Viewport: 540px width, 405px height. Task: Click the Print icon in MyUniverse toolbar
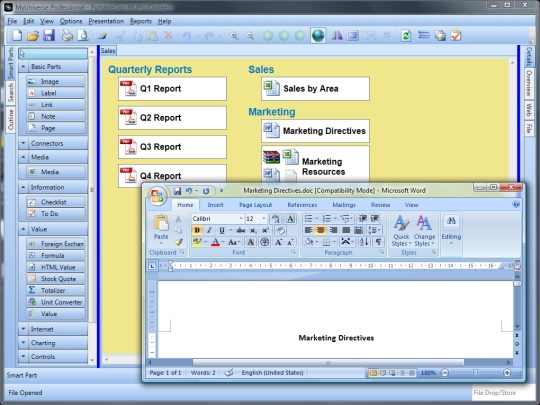click(67, 35)
